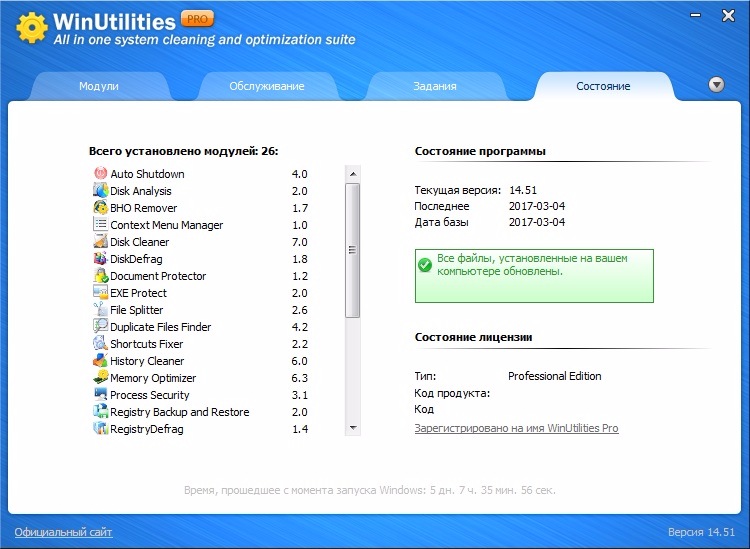The image size is (750, 549).
Task: Select the BHO Remover list entry
Action: click(x=200, y=208)
